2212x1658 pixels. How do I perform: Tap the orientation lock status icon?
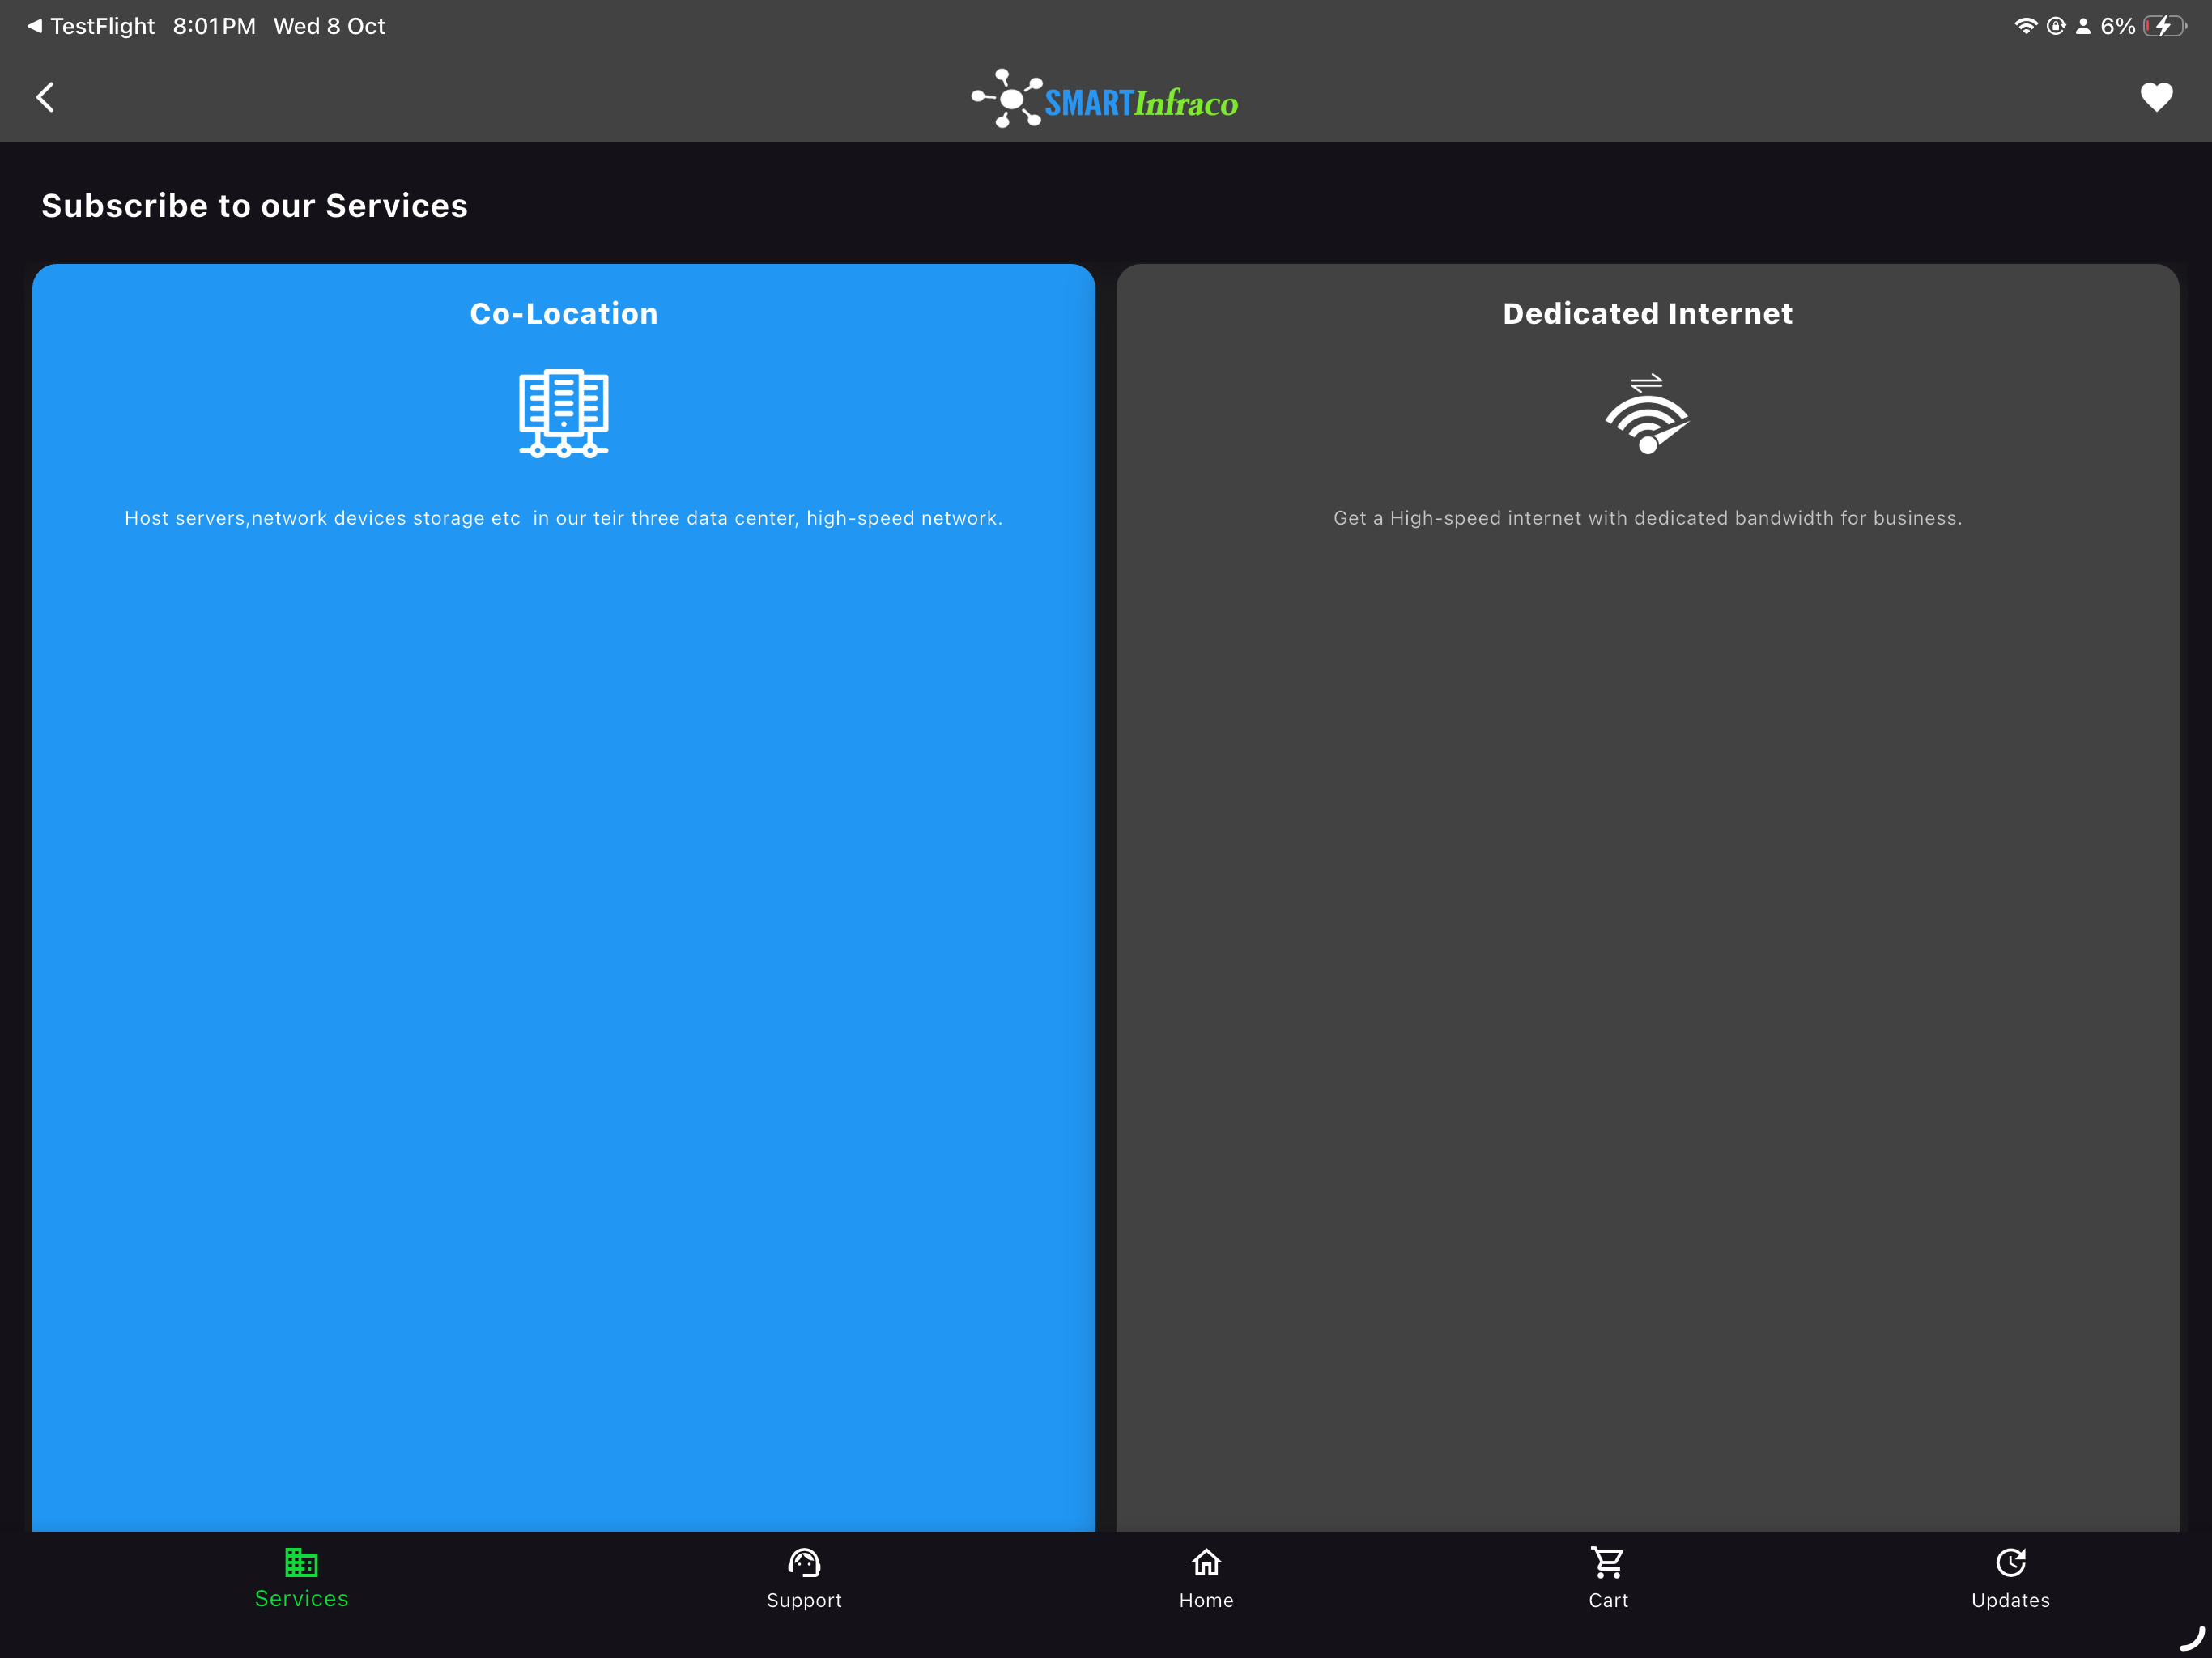coord(2056,26)
